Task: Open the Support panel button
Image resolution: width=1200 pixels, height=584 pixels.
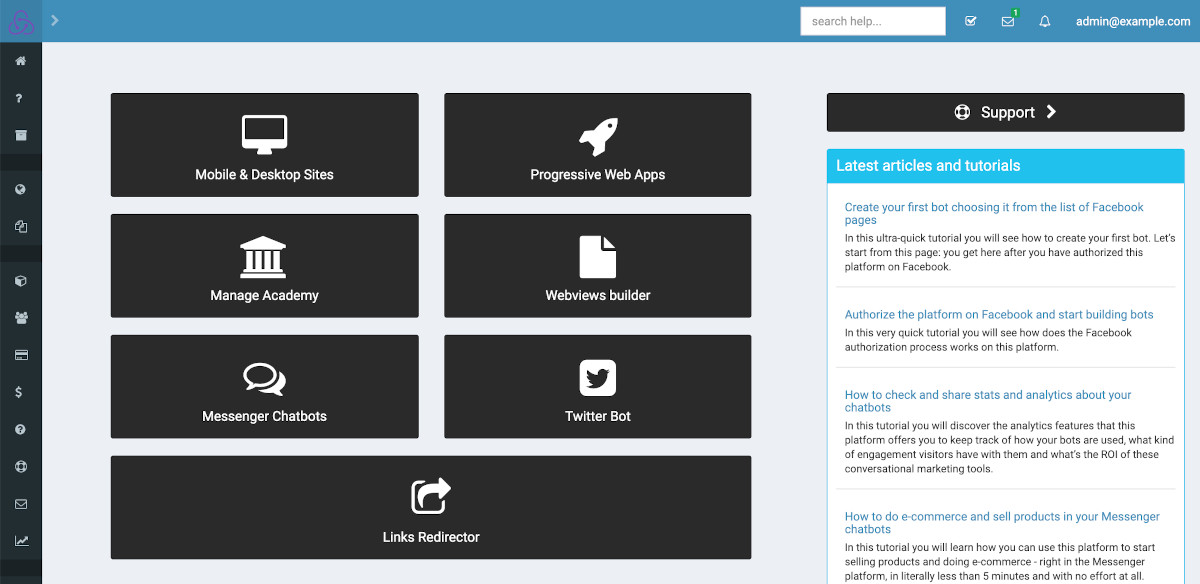Action: pyautogui.click(x=1005, y=112)
